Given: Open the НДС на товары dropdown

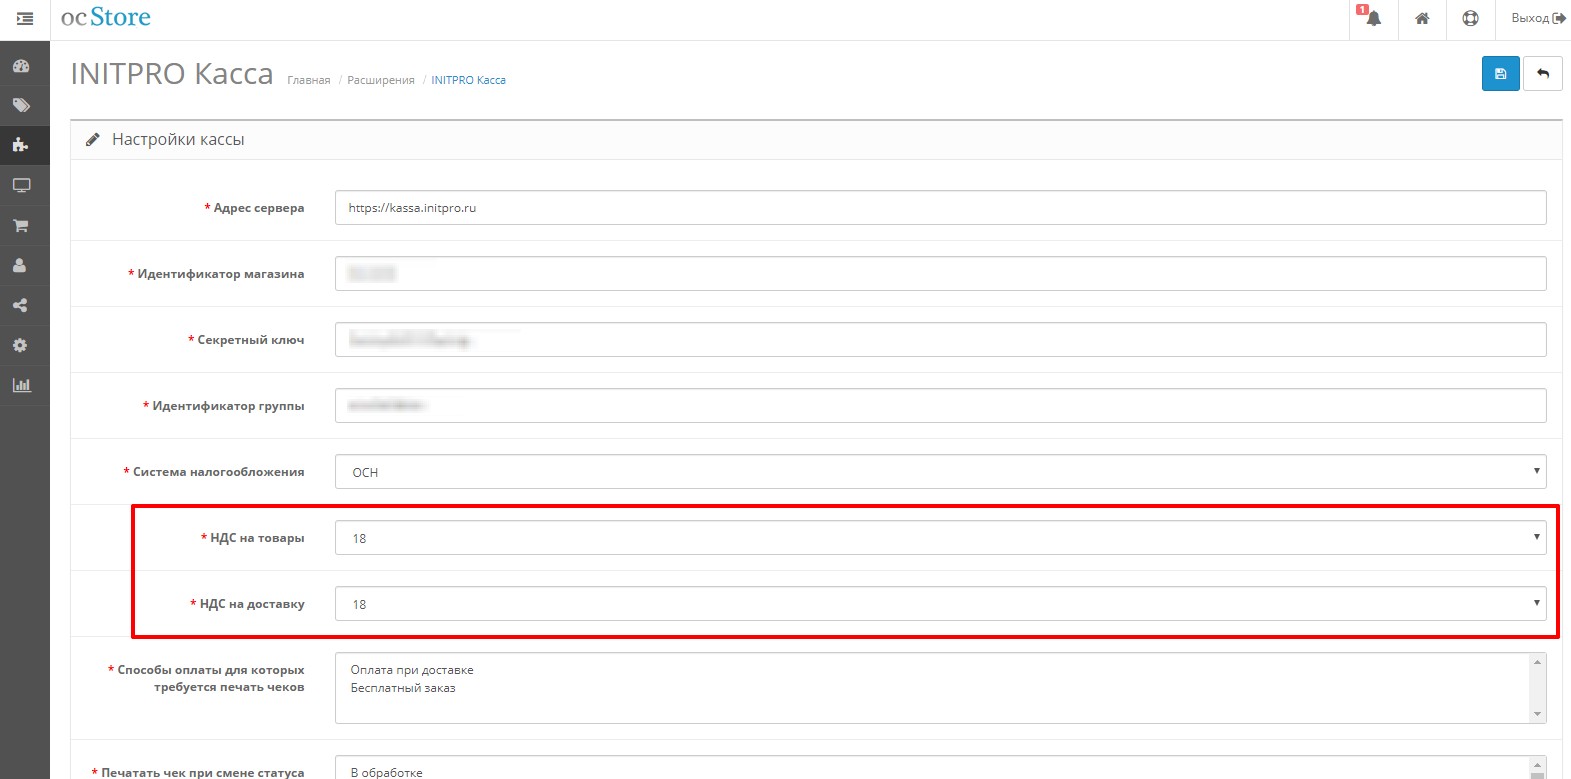Looking at the screenshot, I should 940,538.
